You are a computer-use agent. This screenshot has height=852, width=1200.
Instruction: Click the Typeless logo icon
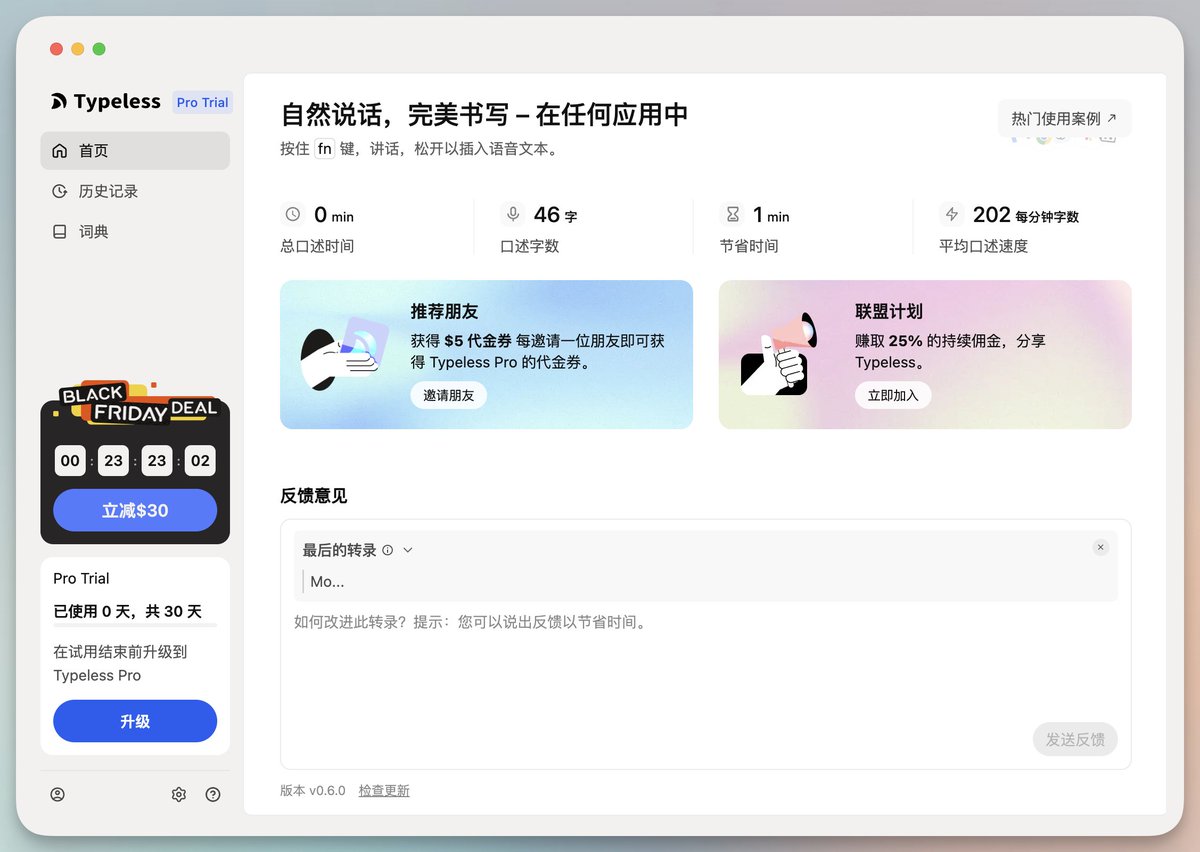pyautogui.click(x=59, y=102)
